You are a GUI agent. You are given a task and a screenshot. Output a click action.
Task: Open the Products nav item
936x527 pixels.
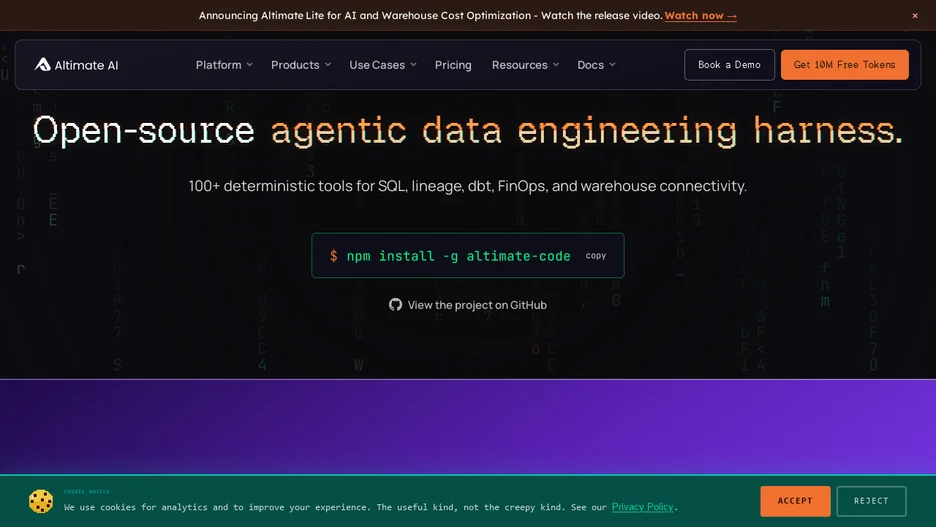click(300, 64)
